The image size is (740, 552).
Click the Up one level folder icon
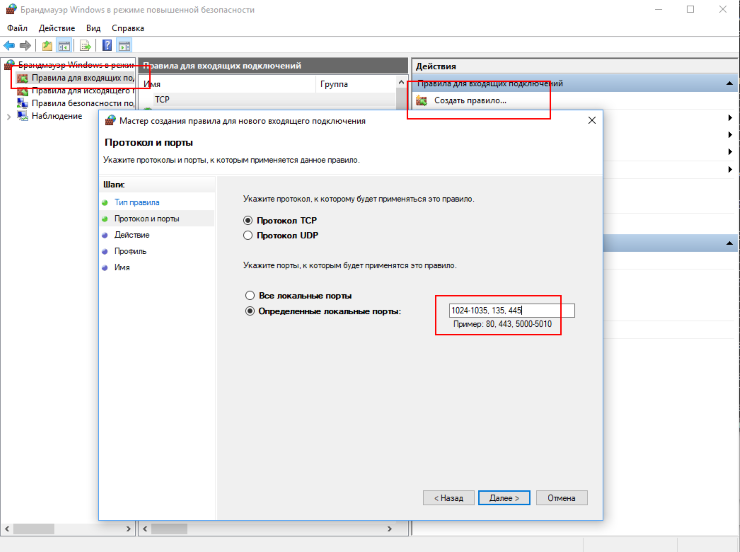point(47,46)
